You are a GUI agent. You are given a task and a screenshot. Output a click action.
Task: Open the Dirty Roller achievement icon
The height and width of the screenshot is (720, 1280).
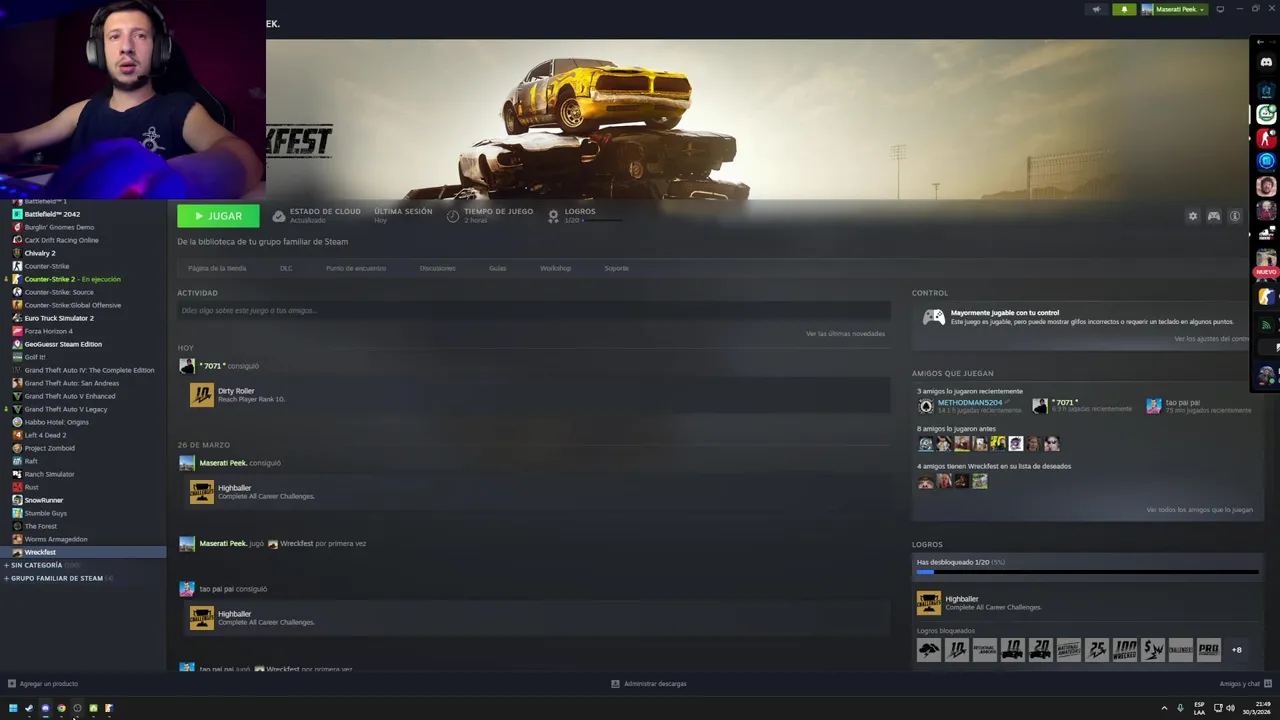(x=201, y=395)
